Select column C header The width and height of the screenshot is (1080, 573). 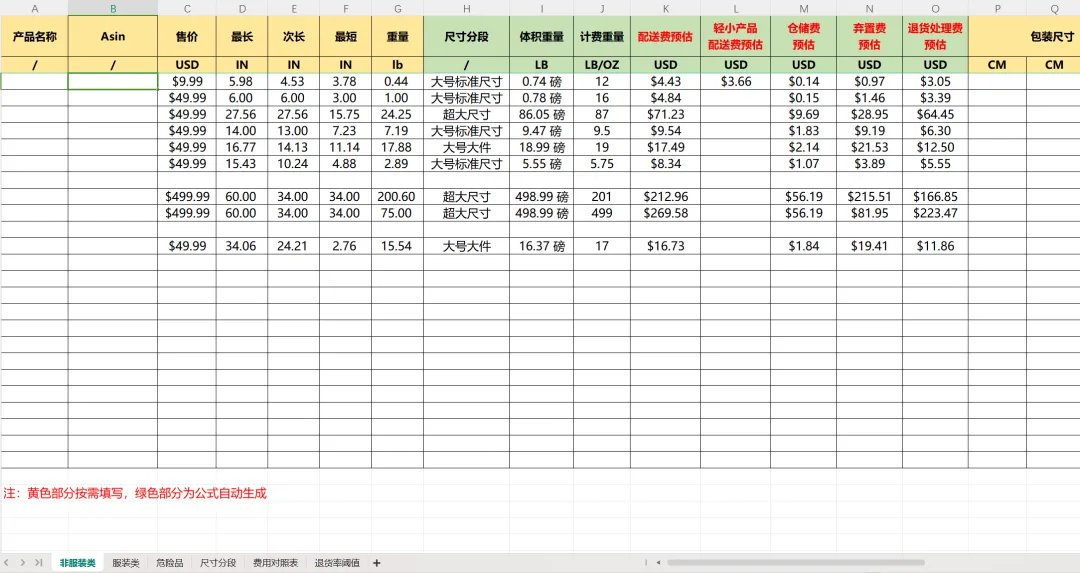tap(187, 8)
